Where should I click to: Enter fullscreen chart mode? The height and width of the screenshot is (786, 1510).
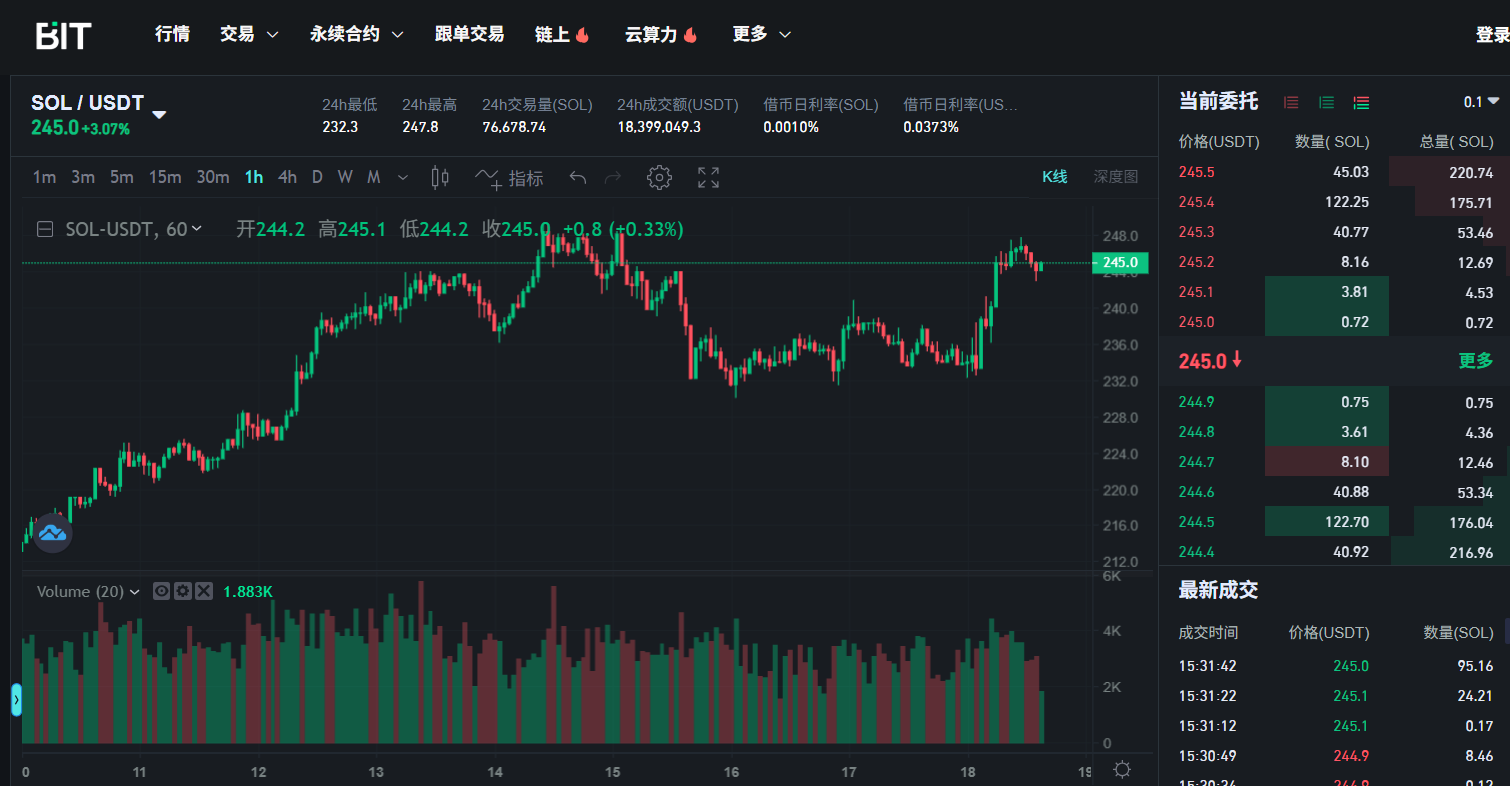pos(708,178)
